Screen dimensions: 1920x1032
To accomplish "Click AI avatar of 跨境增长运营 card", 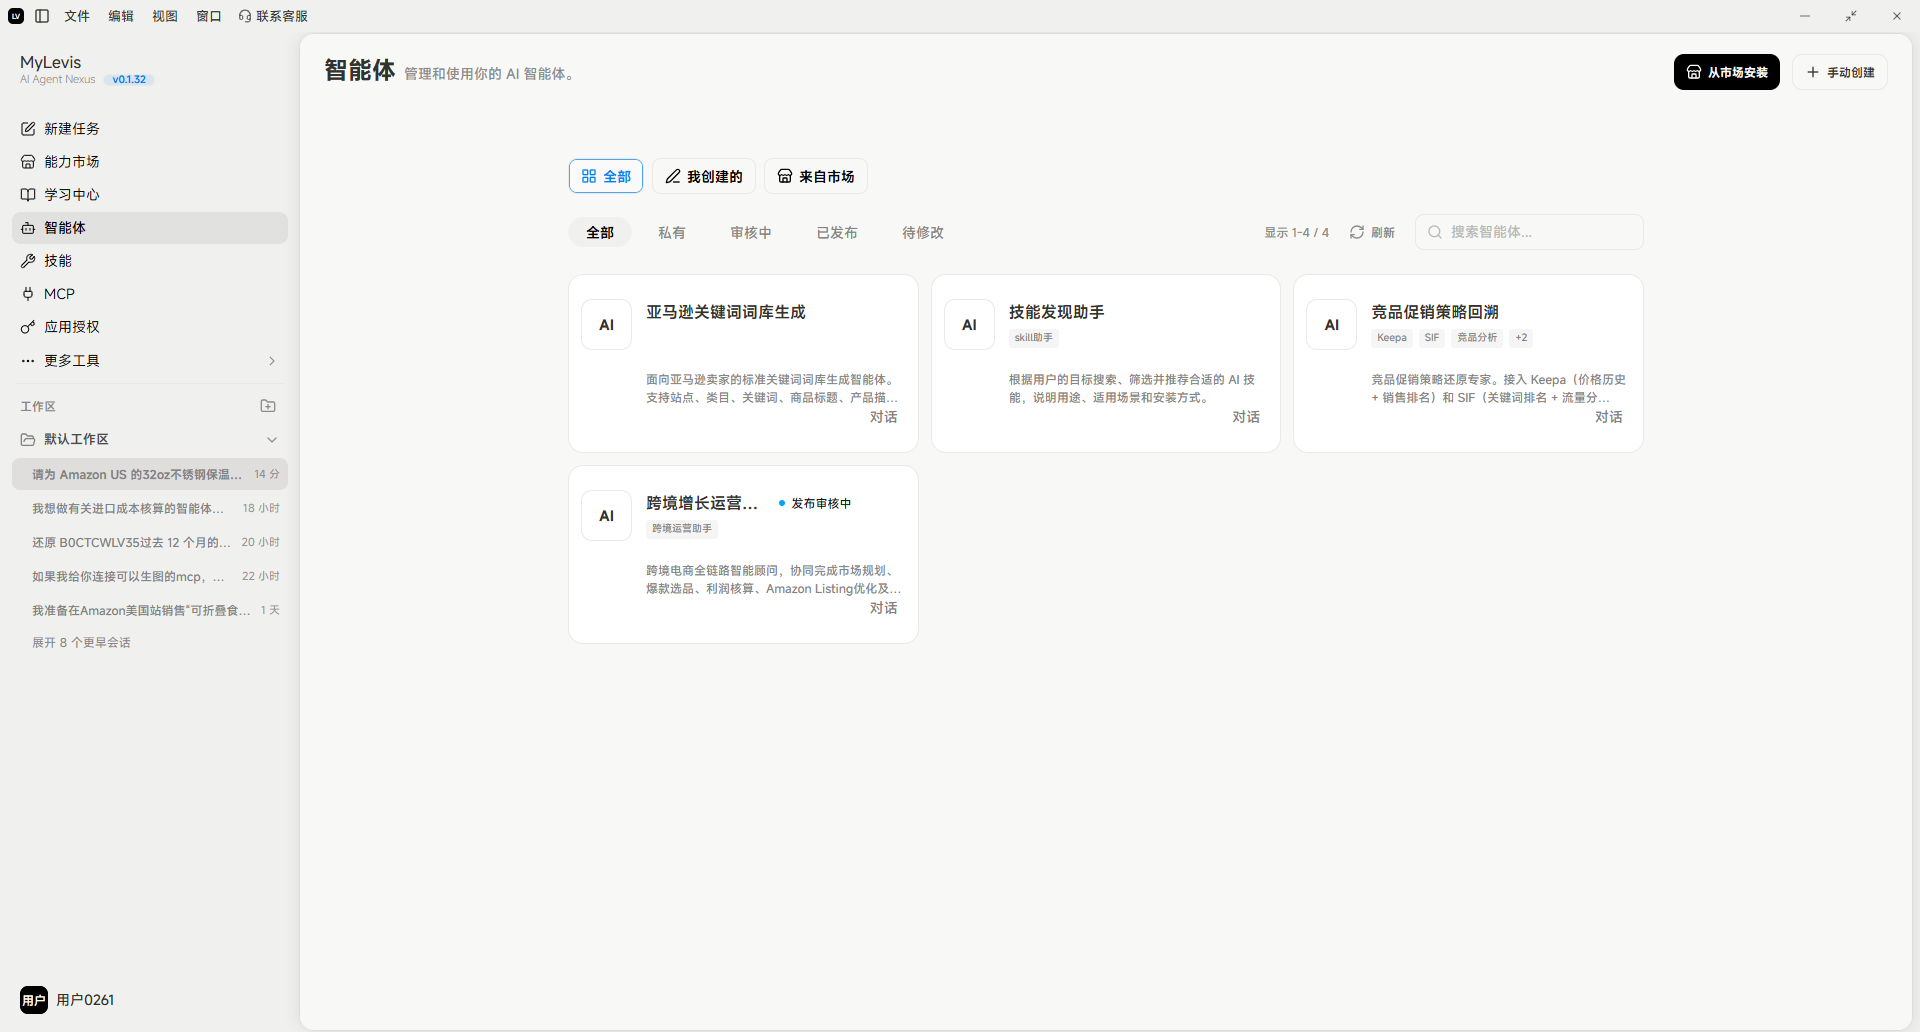I will tap(607, 516).
